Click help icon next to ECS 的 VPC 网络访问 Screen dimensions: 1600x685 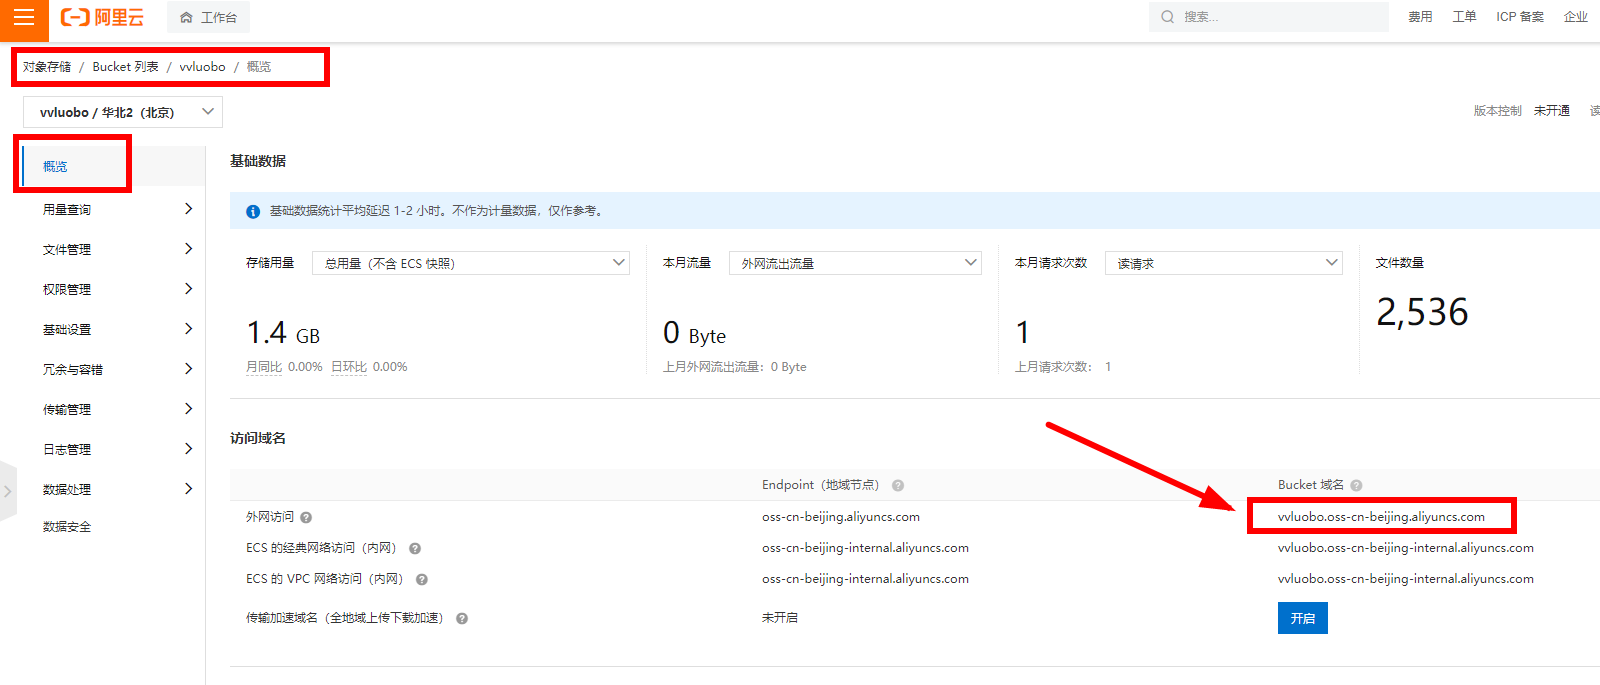[422, 579]
